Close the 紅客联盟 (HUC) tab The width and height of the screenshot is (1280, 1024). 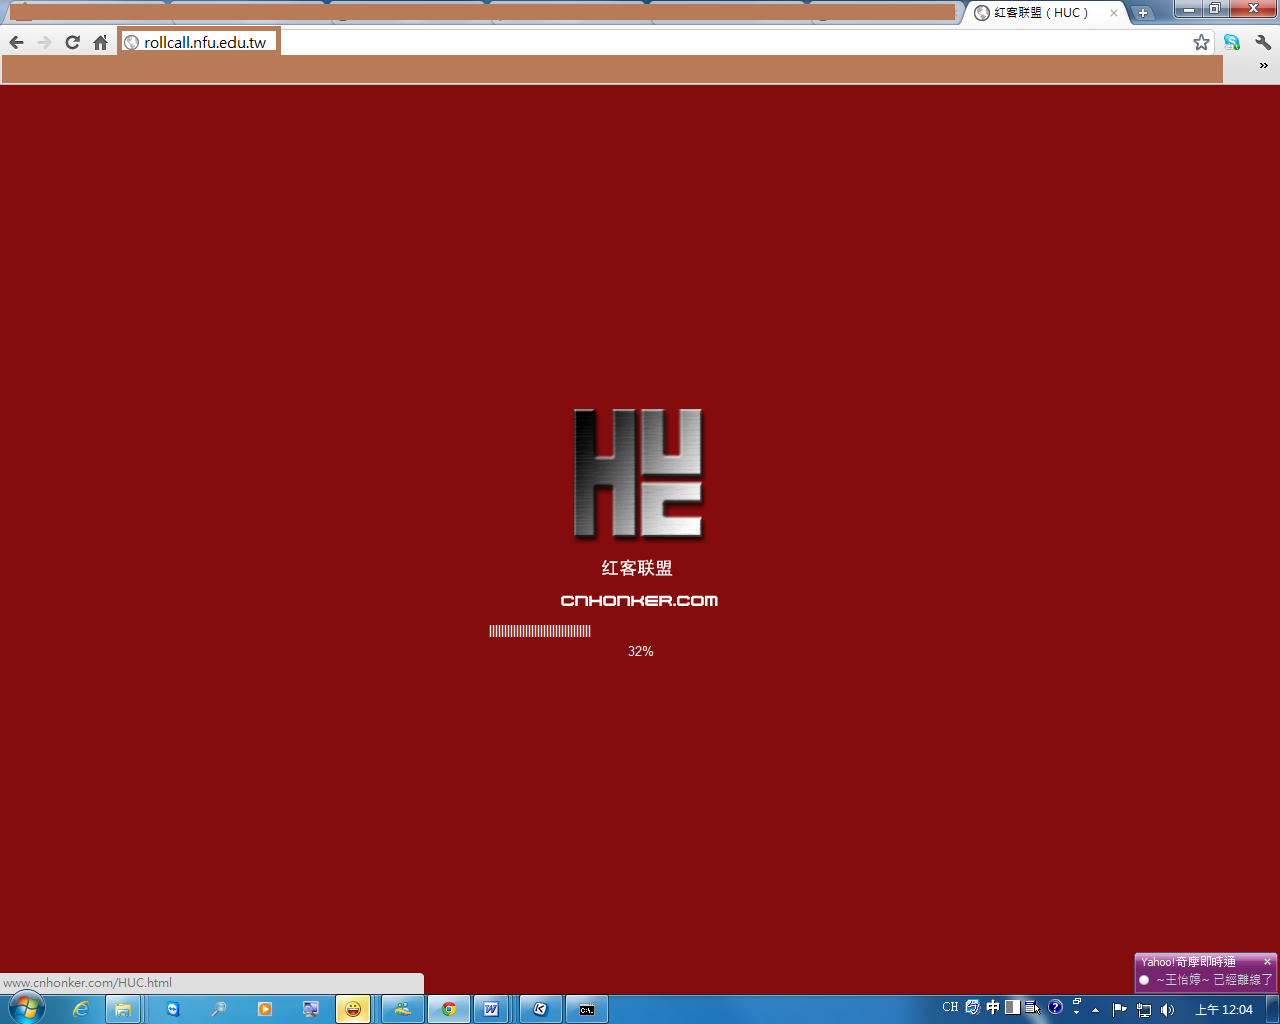1114,13
